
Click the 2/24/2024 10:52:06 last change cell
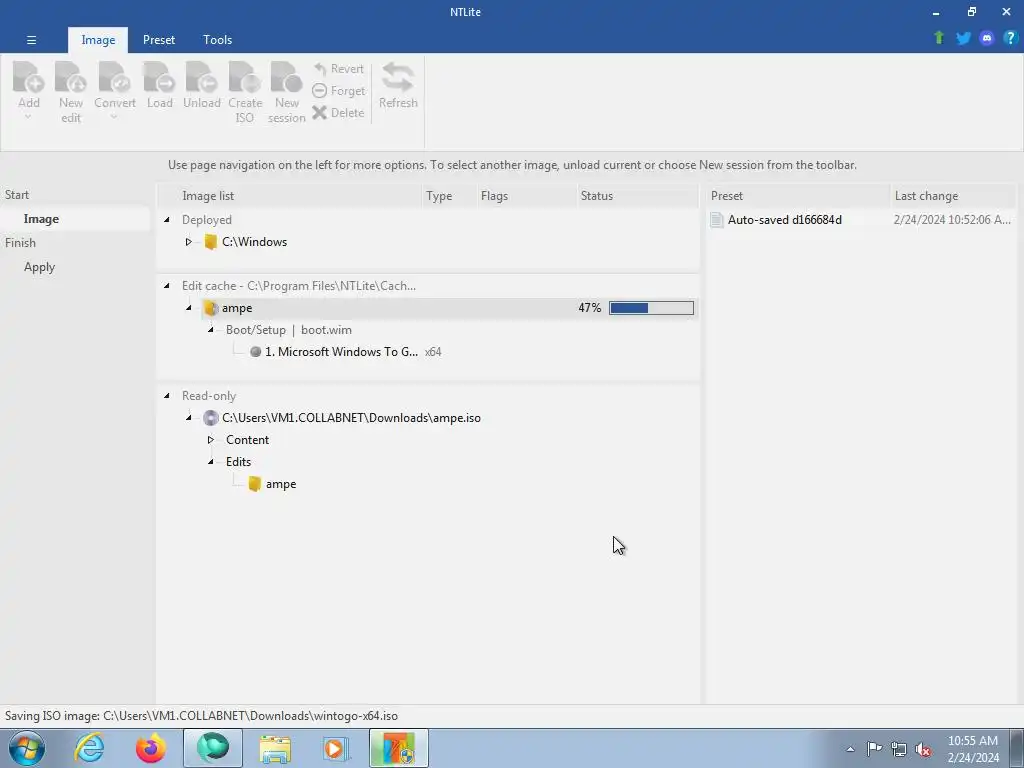point(952,220)
